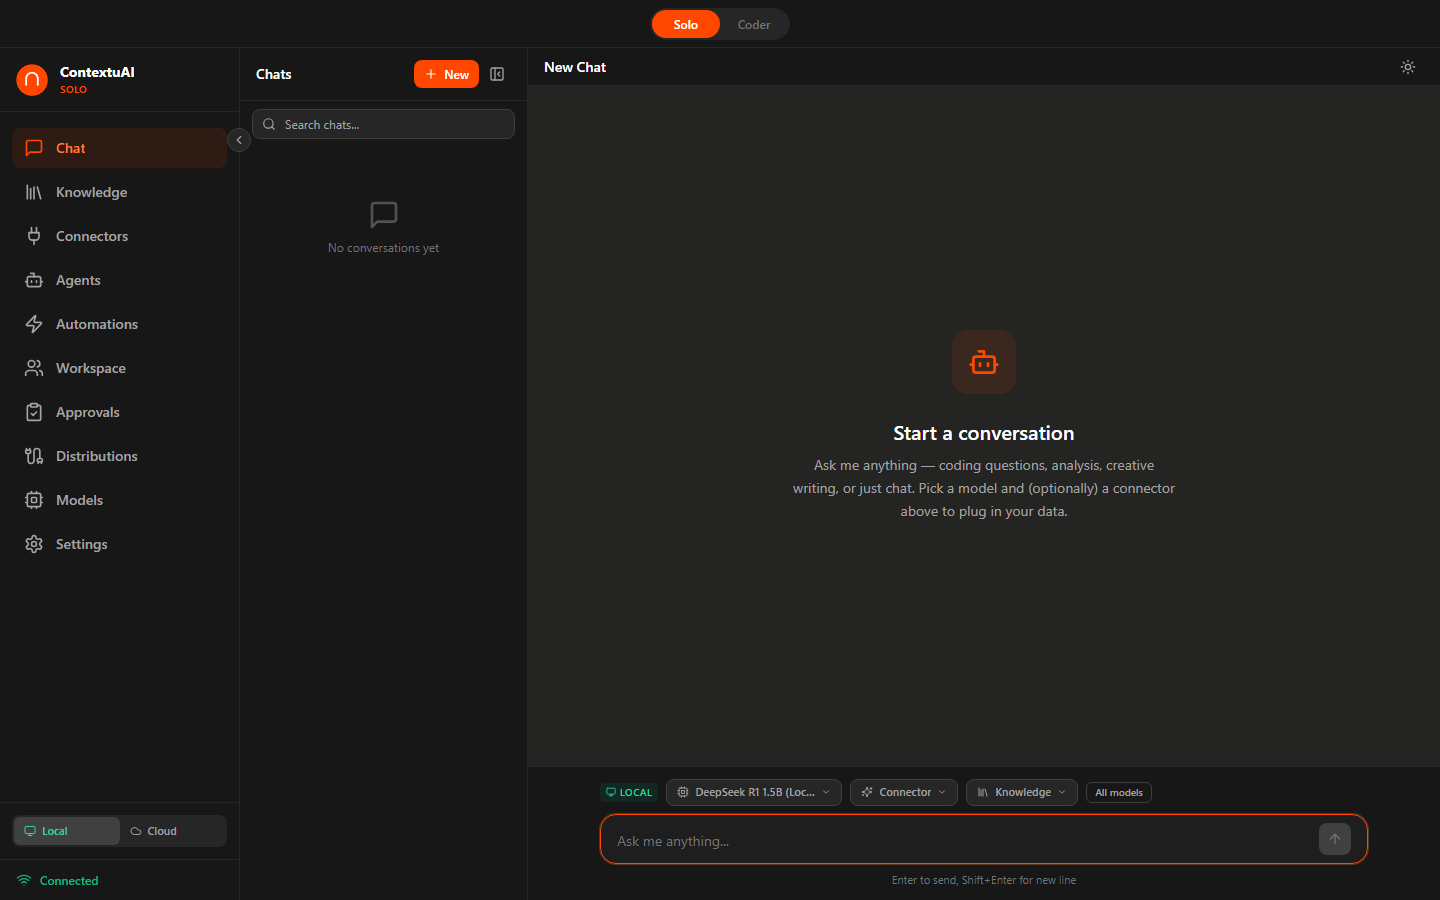
Task: Open the Workspace section
Action: tap(119, 368)
